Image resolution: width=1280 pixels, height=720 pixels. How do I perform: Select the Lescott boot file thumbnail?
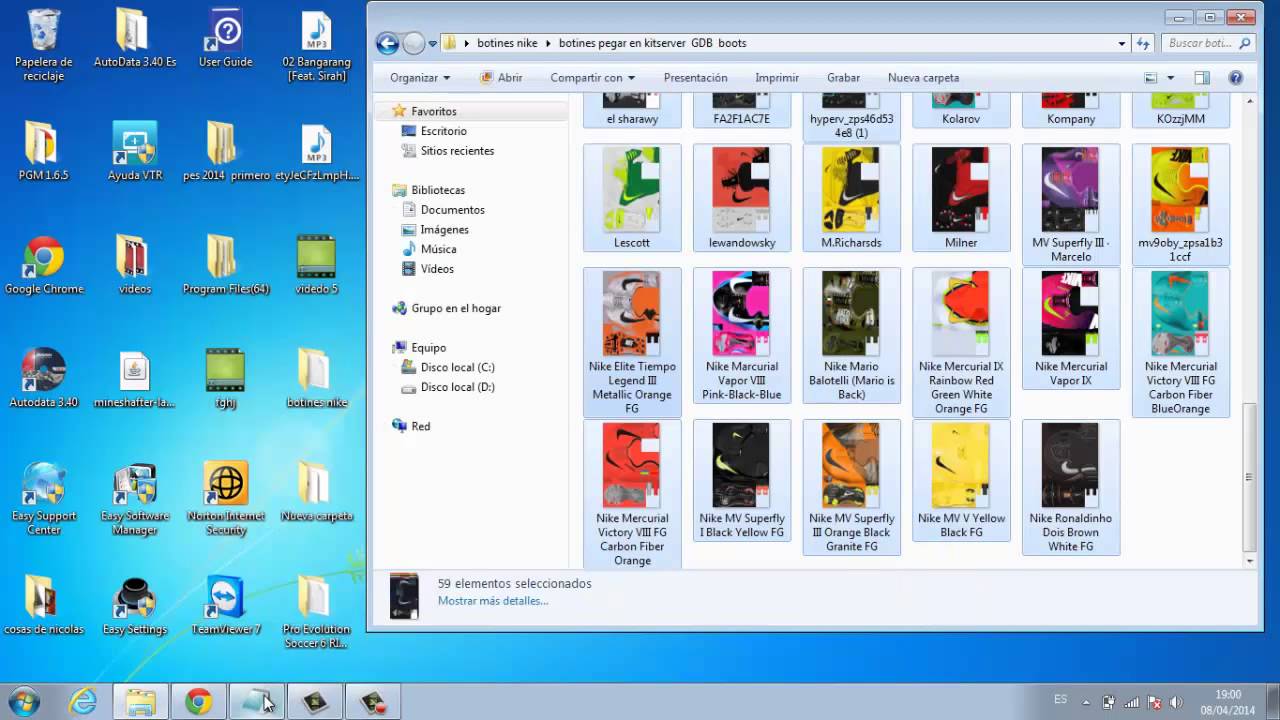coord(632,198)
